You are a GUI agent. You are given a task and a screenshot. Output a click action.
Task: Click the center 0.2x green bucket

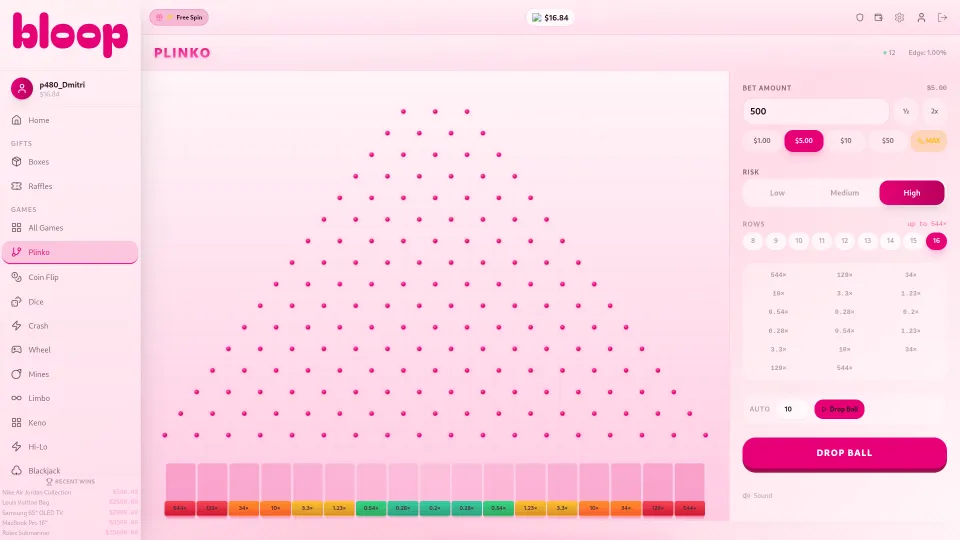tap(435, 508)
